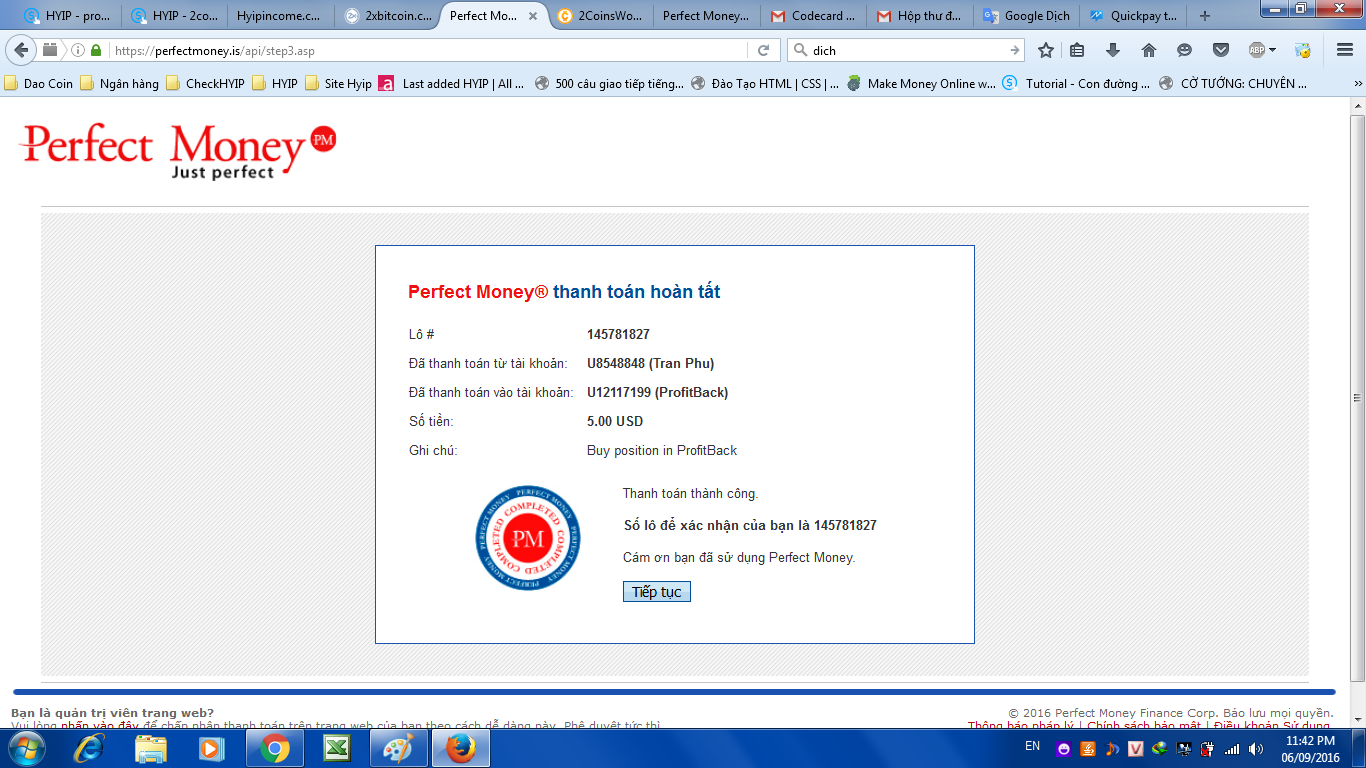Viewport: 1366px width, 768px height.
Task: Launch Windows Media Player from taskbar
Action: (211, 748)
